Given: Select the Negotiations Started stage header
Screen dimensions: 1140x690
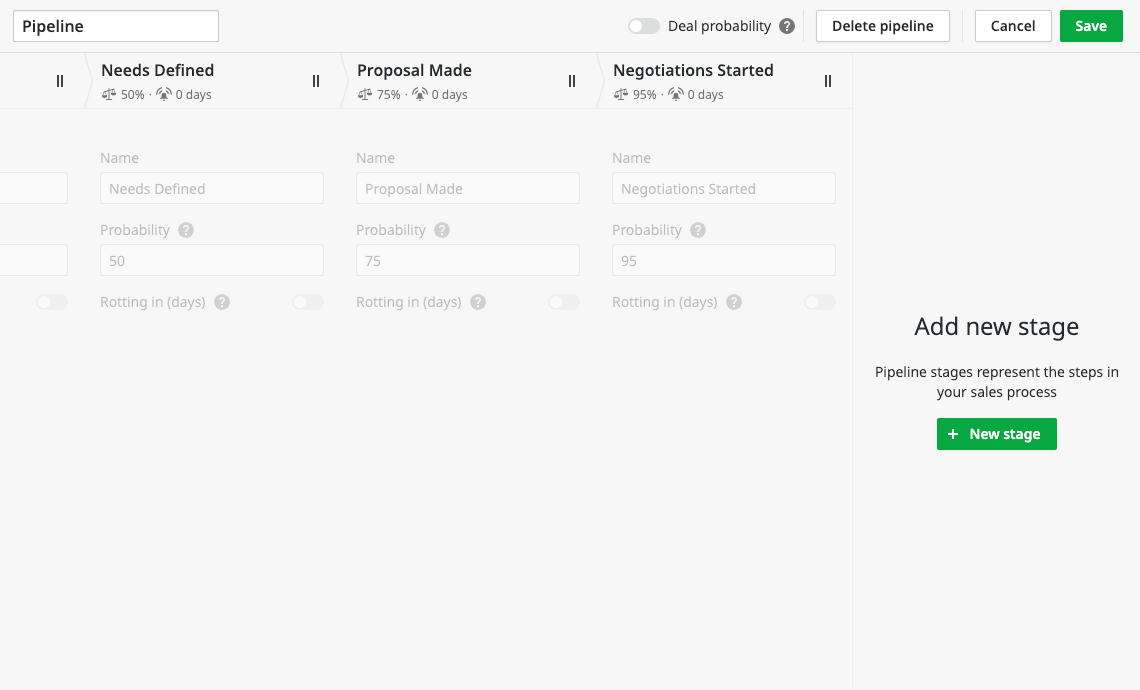Looking at the screenshot, I should (x=700, y=80).
